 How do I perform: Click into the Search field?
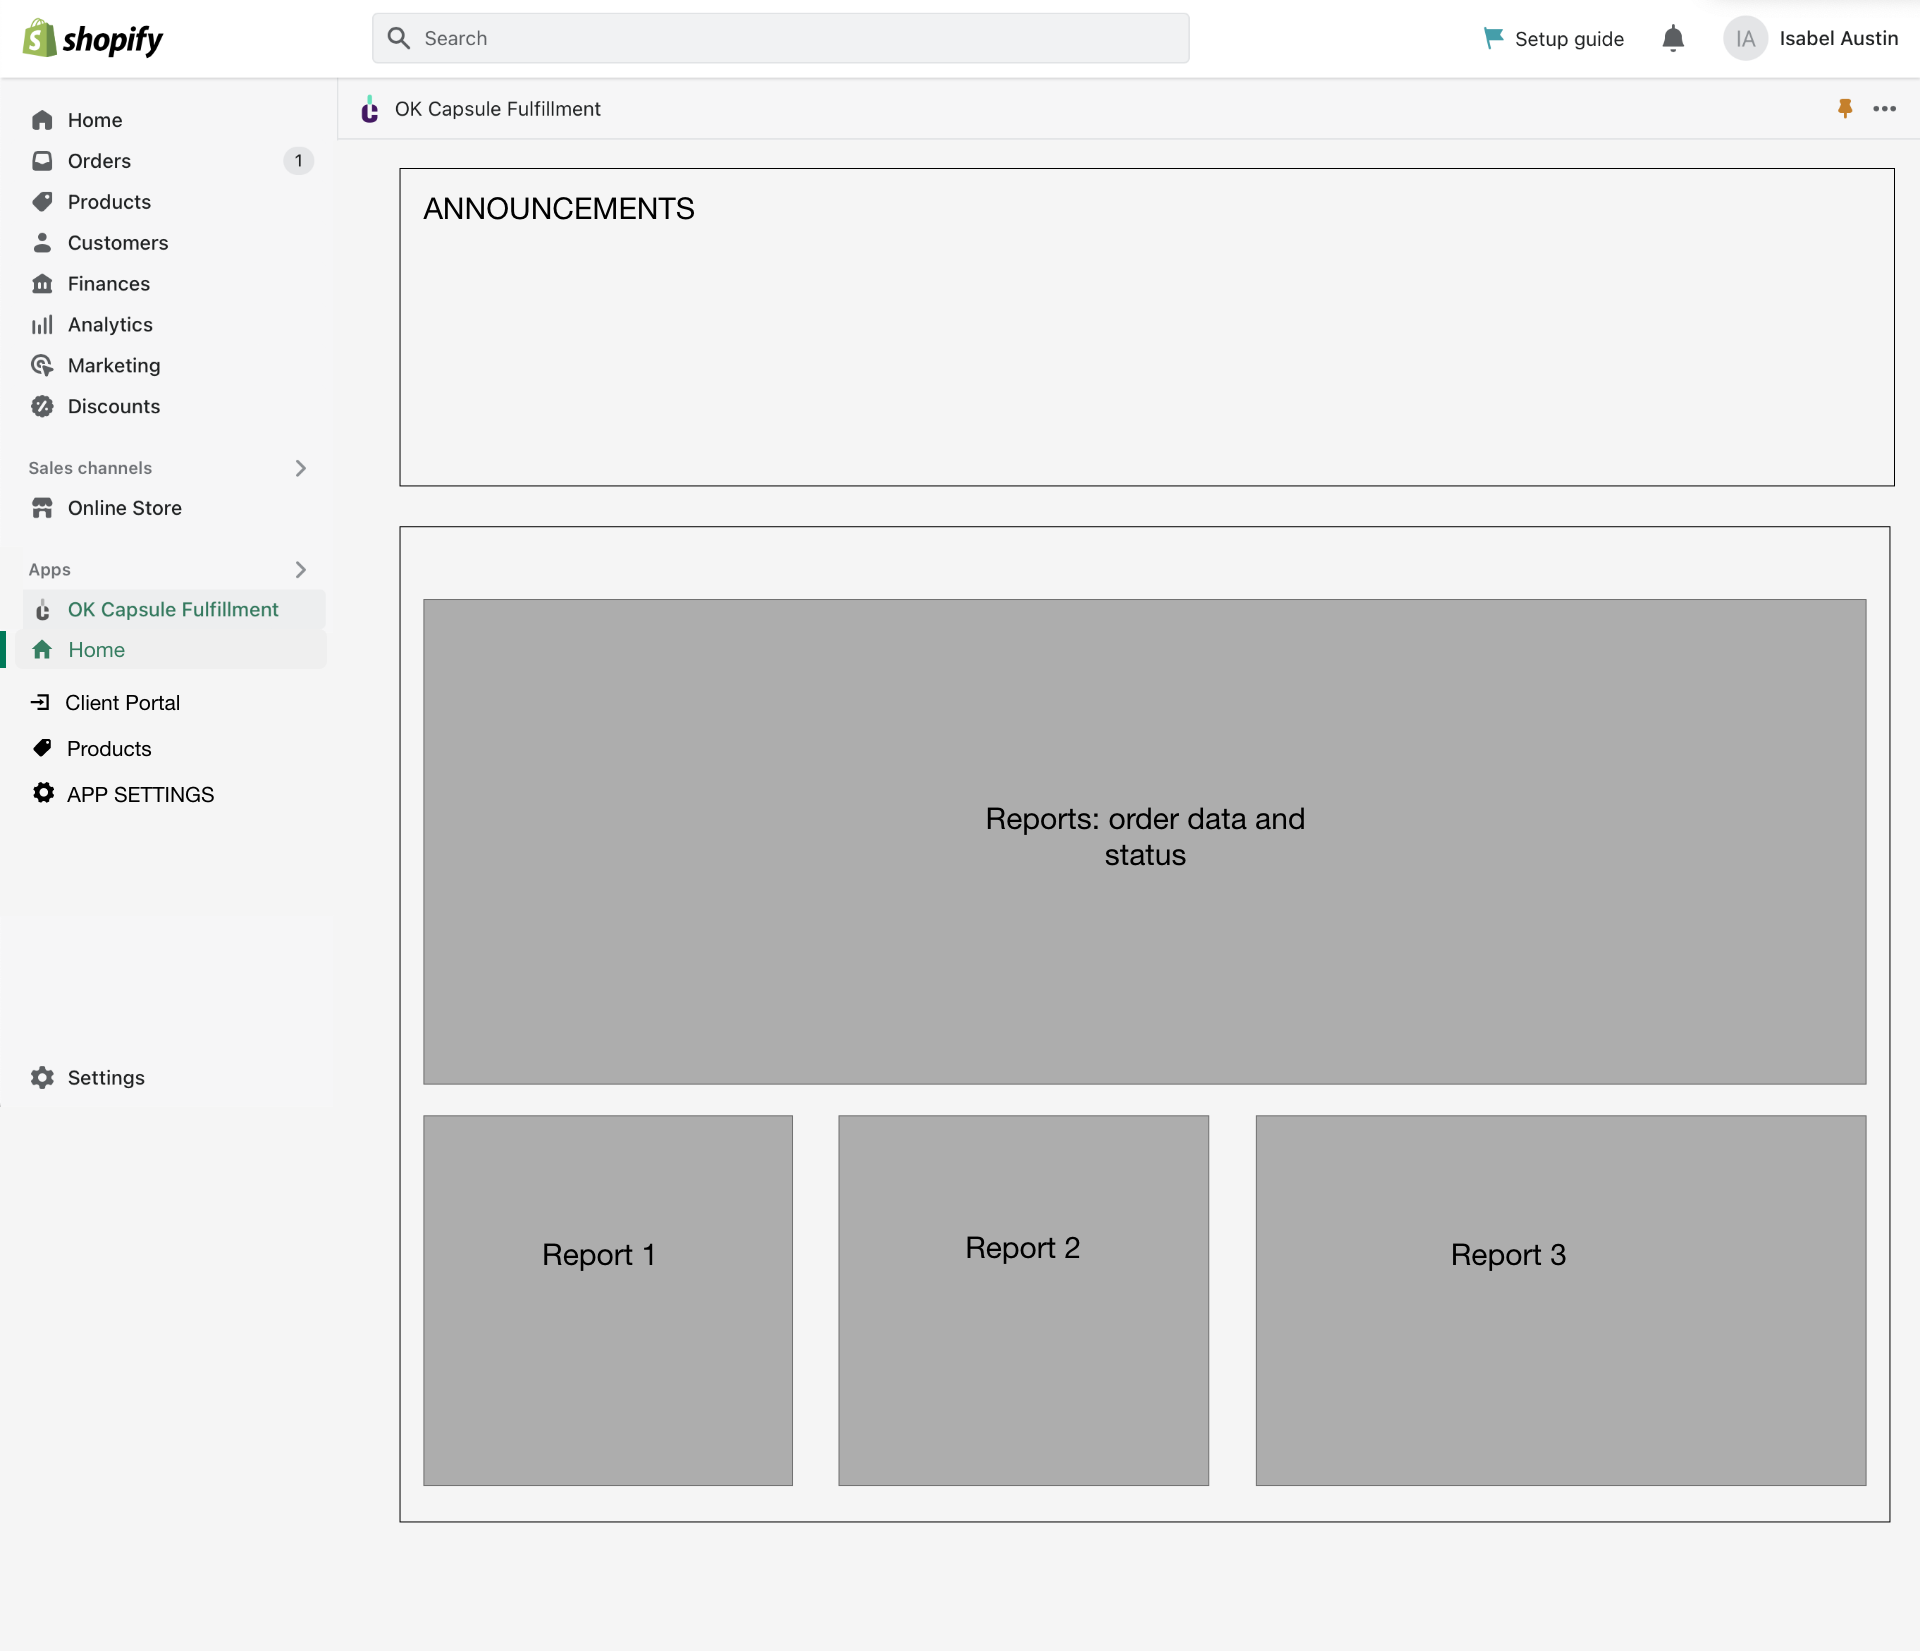(780, 39)
